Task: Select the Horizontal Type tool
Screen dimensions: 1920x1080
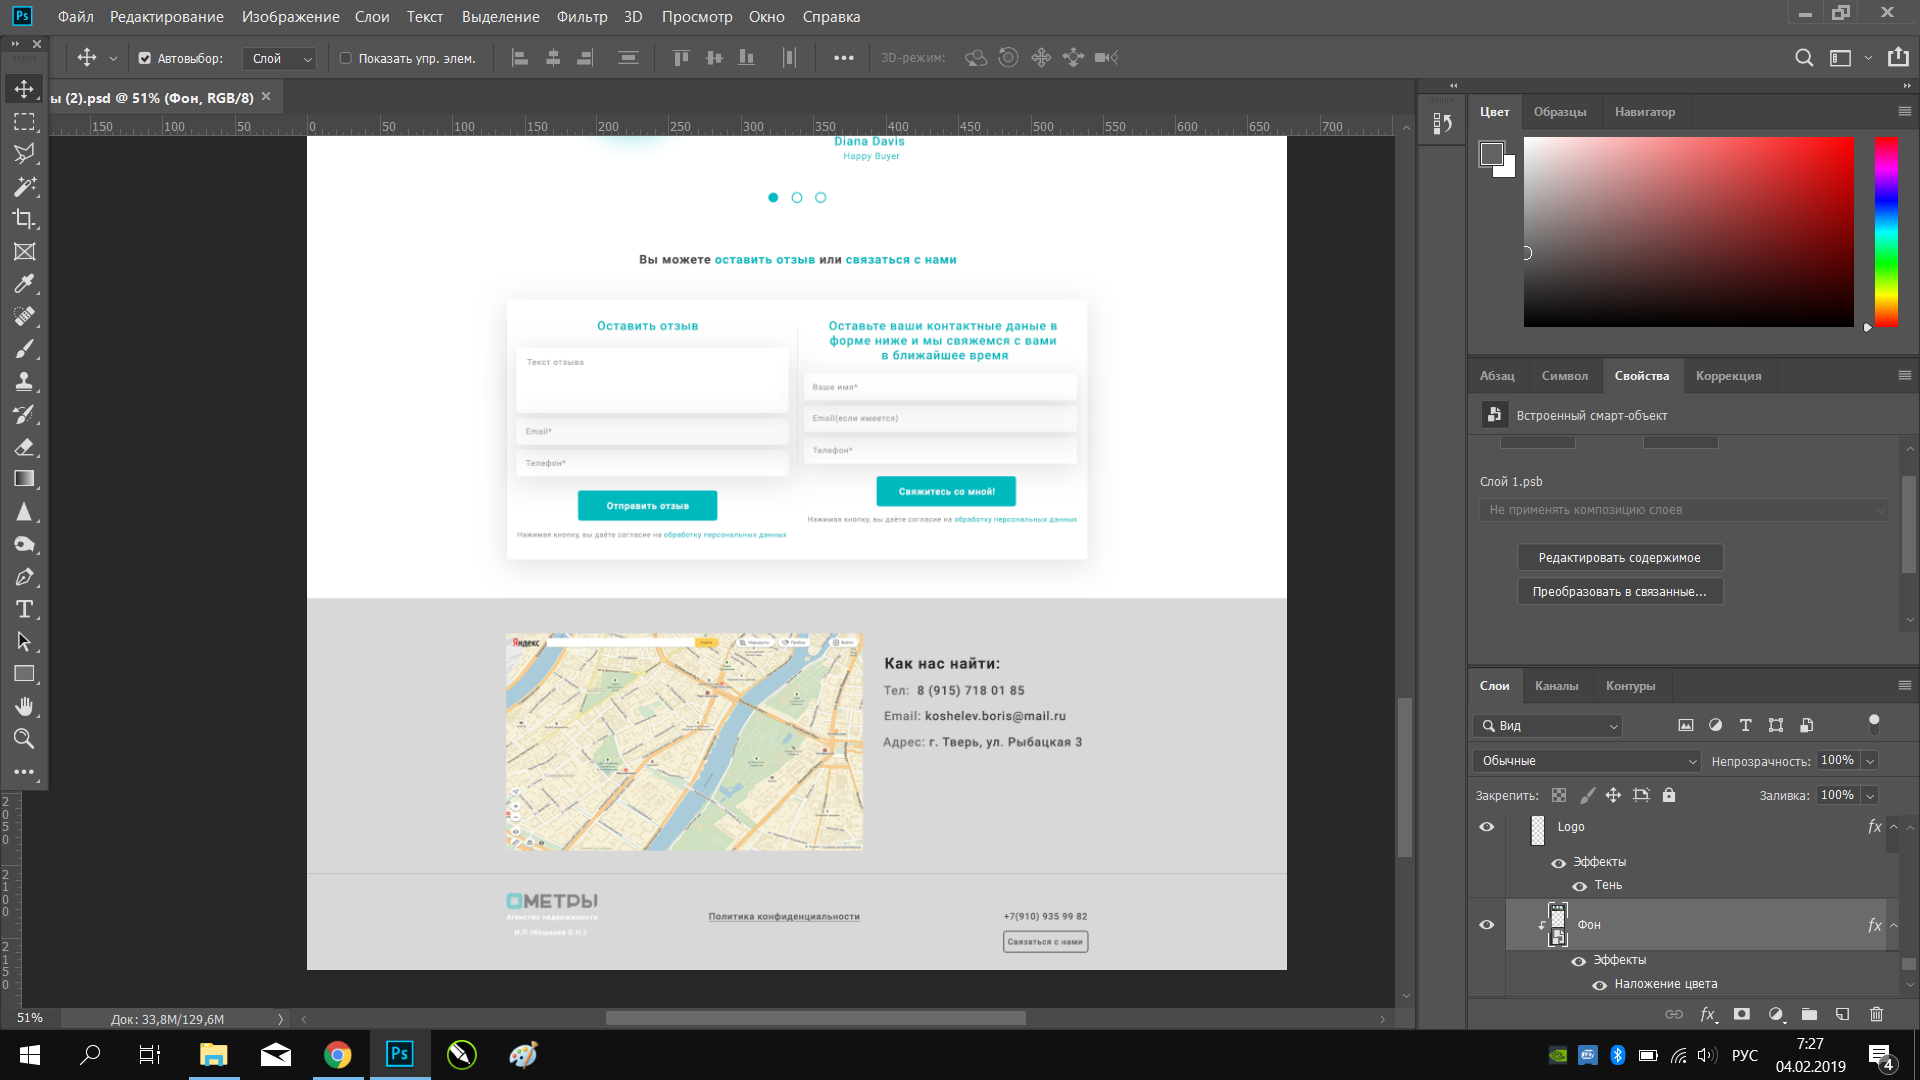Action: tap(24, 609)
